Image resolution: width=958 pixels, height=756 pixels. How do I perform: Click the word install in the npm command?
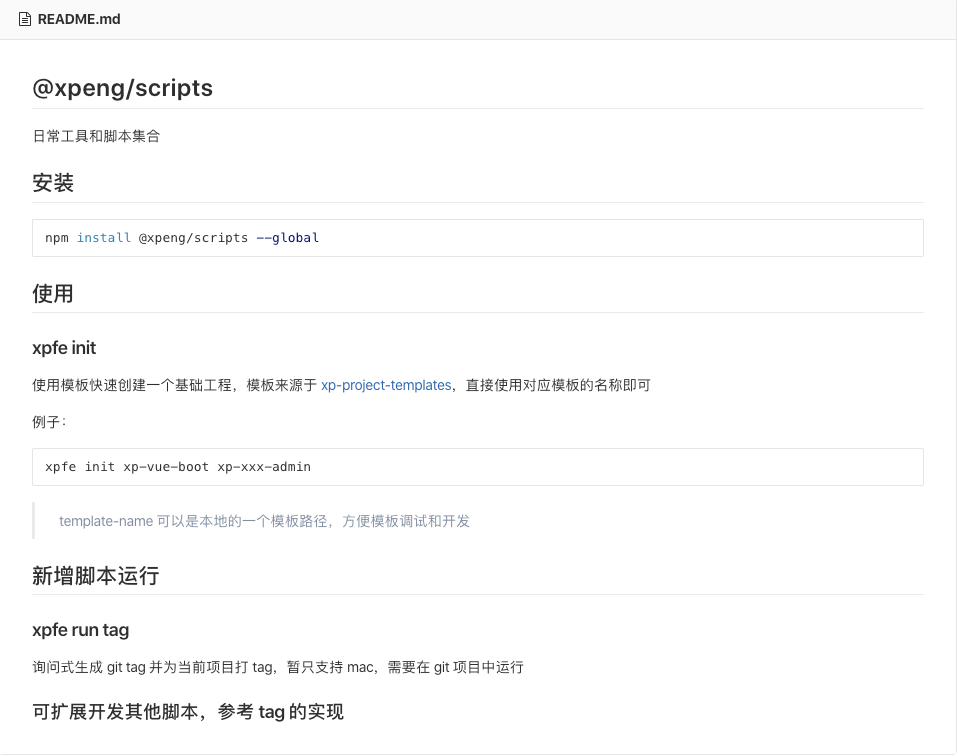pyautogui.click(x=104, y=238)
